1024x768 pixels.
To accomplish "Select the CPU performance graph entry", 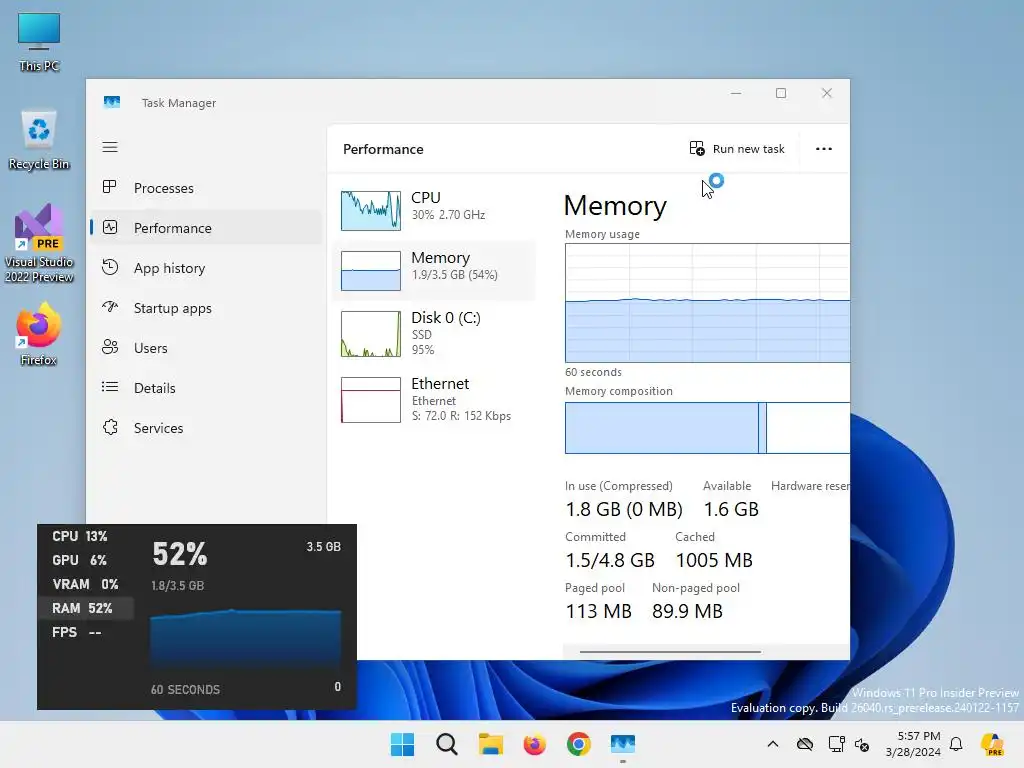I will point(434,210).
